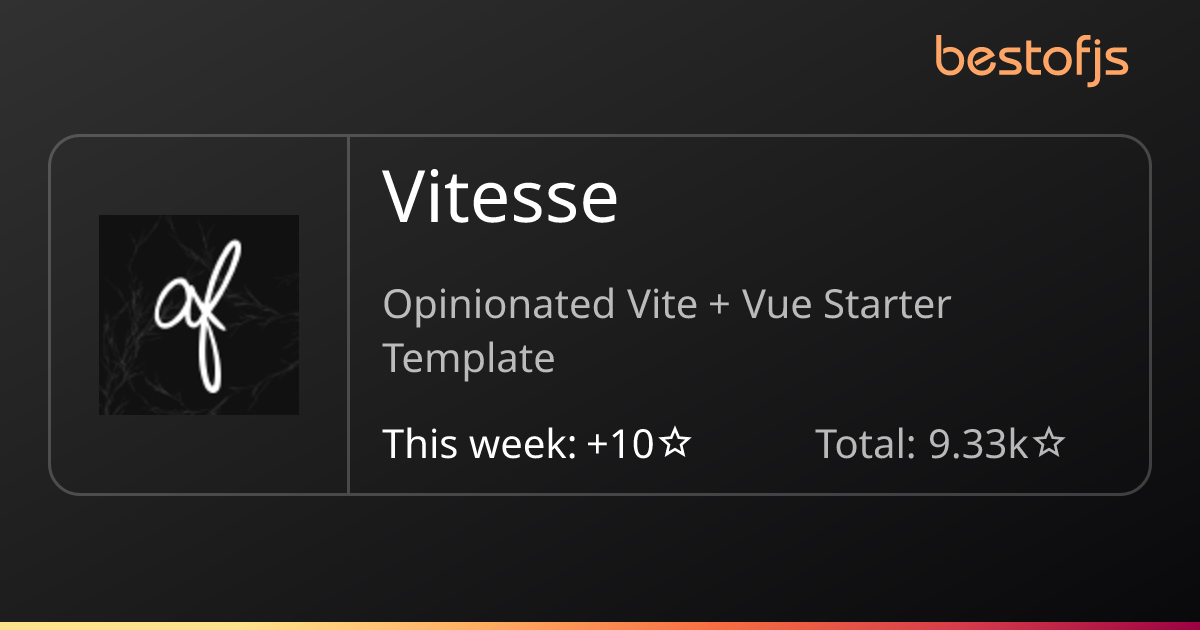Select the 9.33k total stars value
1200x630 pixels.
(x=979, y=443)
